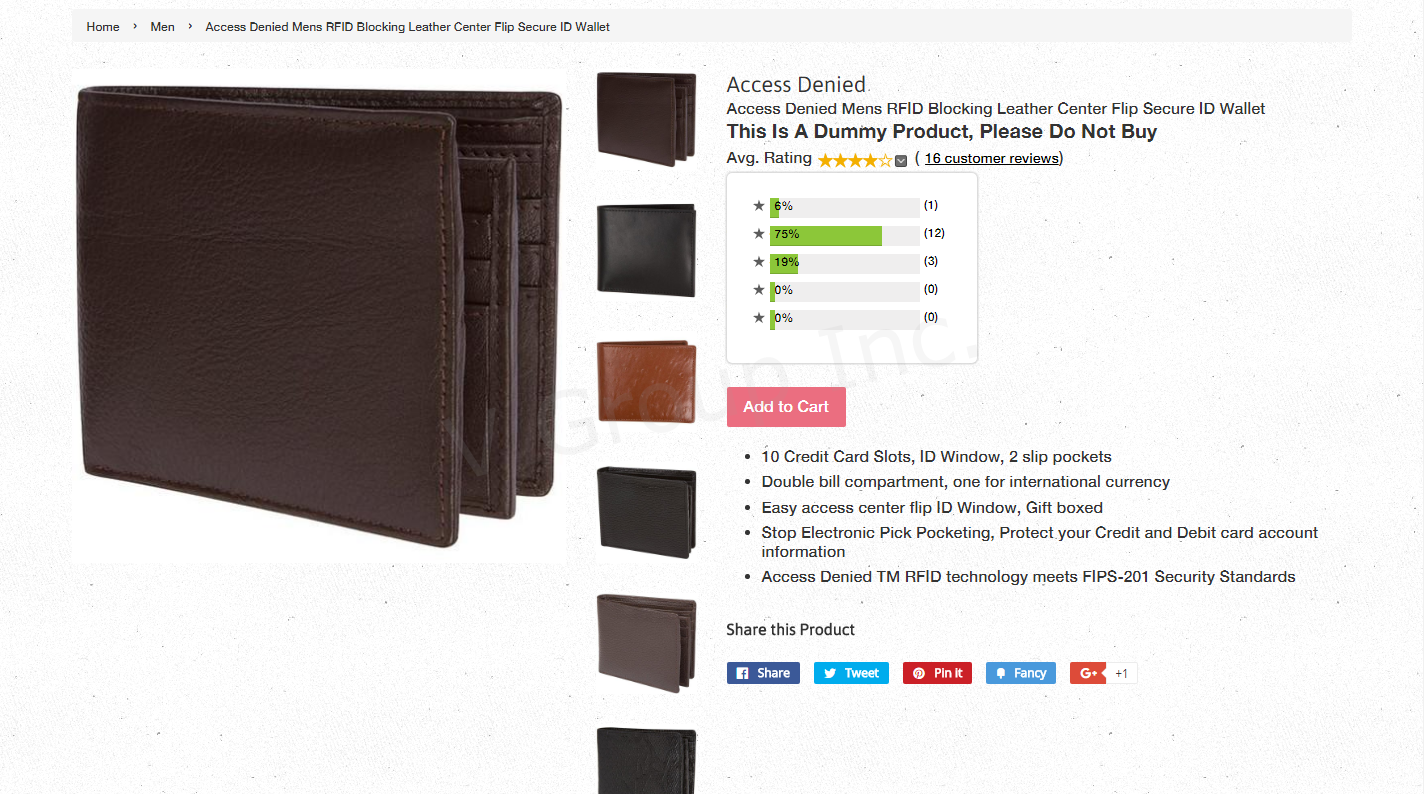Add the wallet to cart
1424x794 pixels.
coord(786,407)
